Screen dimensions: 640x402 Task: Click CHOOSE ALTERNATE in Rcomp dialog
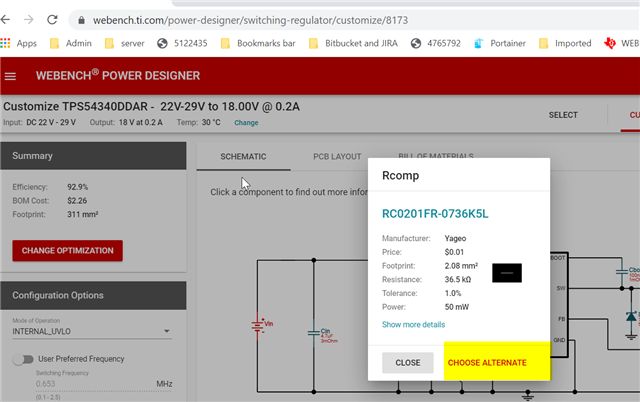coord(487,362)
